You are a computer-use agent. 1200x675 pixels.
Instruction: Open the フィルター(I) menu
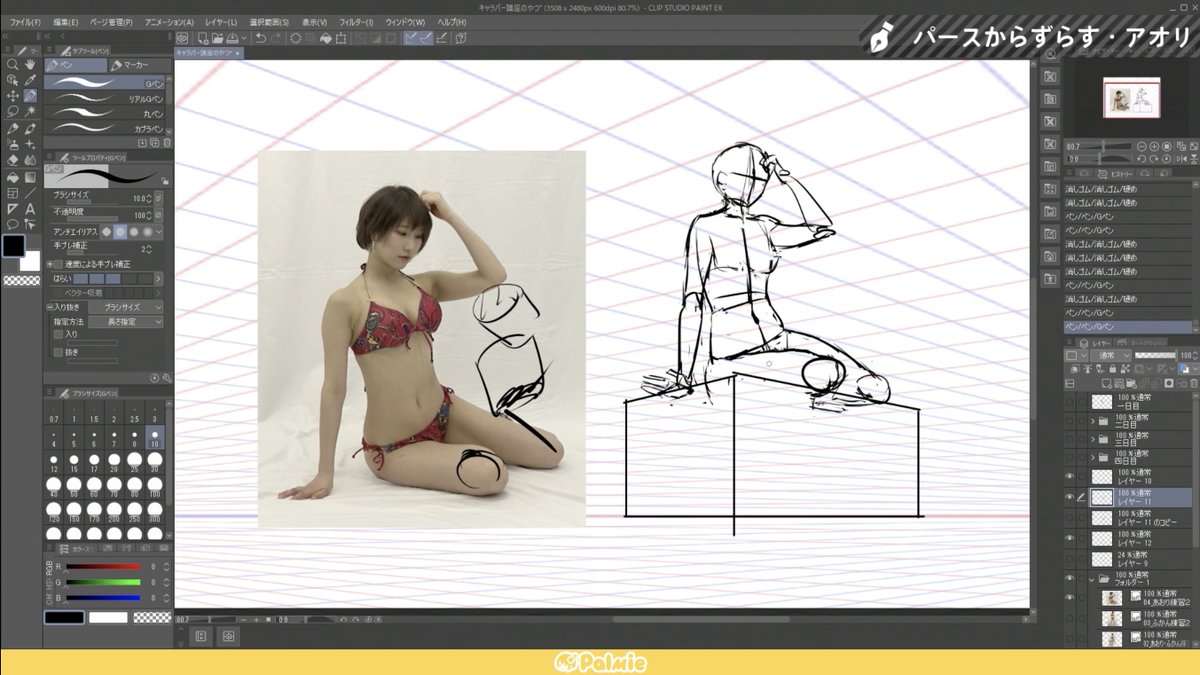355,22
